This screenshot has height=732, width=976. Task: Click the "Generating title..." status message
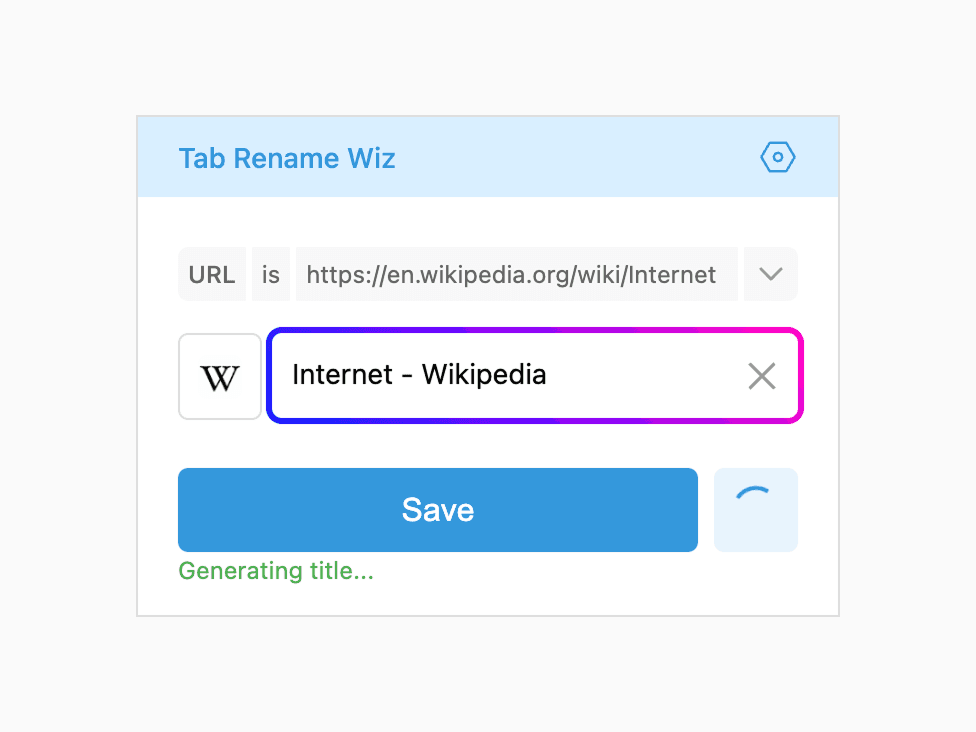276,572
